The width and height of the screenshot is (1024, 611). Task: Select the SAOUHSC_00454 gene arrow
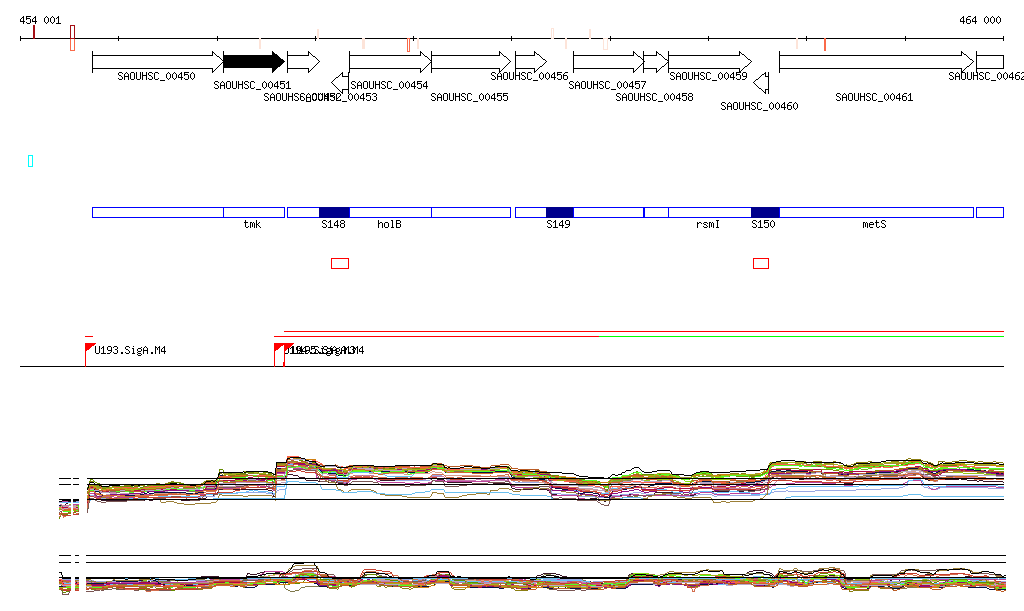coord(390,62)
